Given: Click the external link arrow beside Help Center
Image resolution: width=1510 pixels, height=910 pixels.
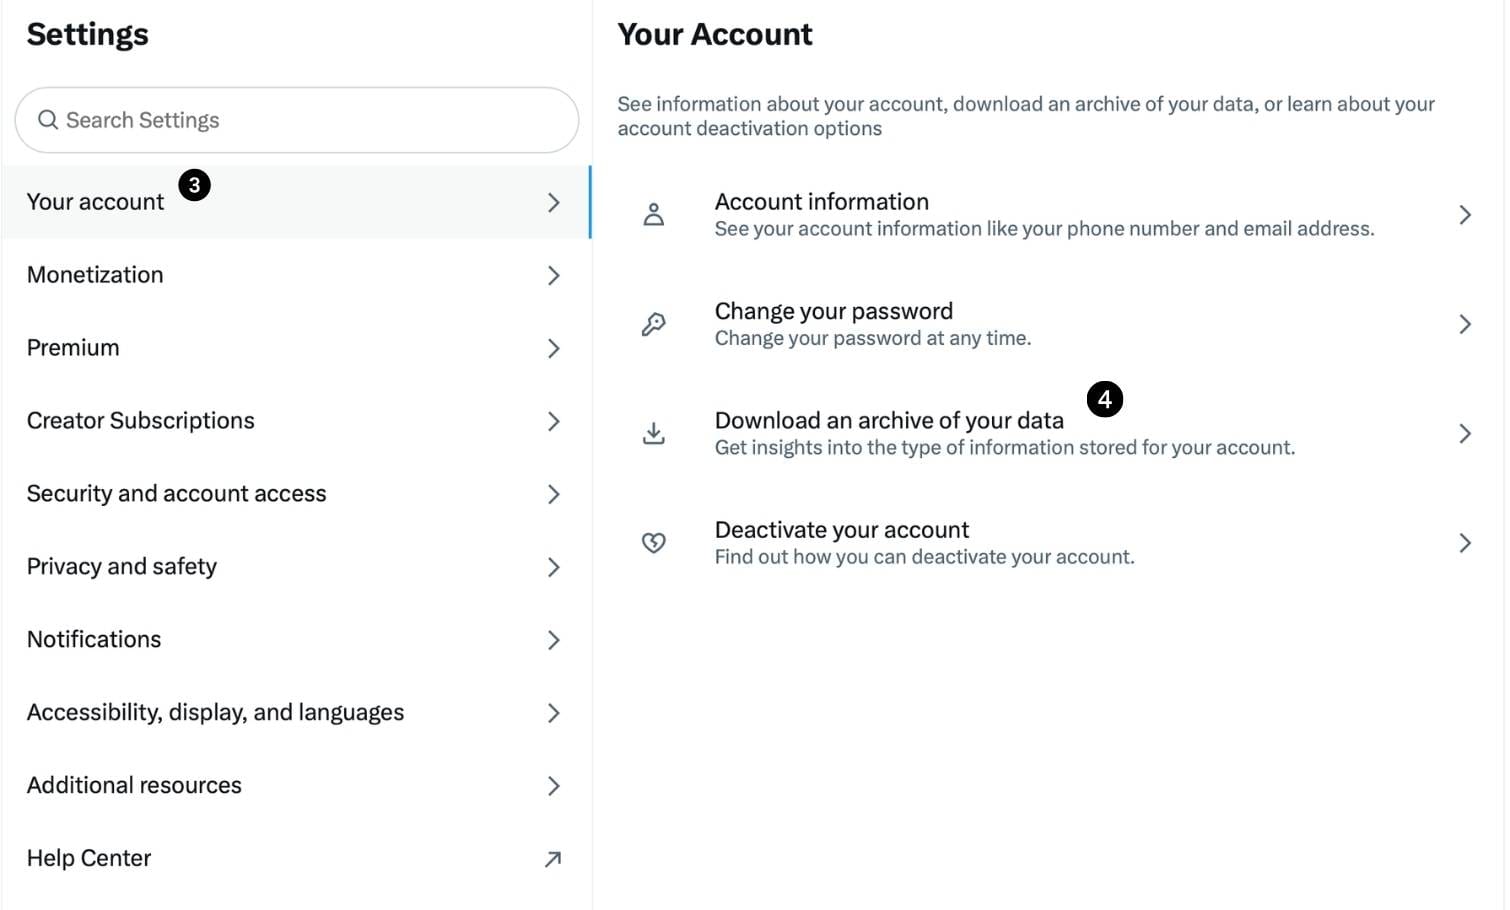Looking at the screenshot, I should [x=553, y=858].
